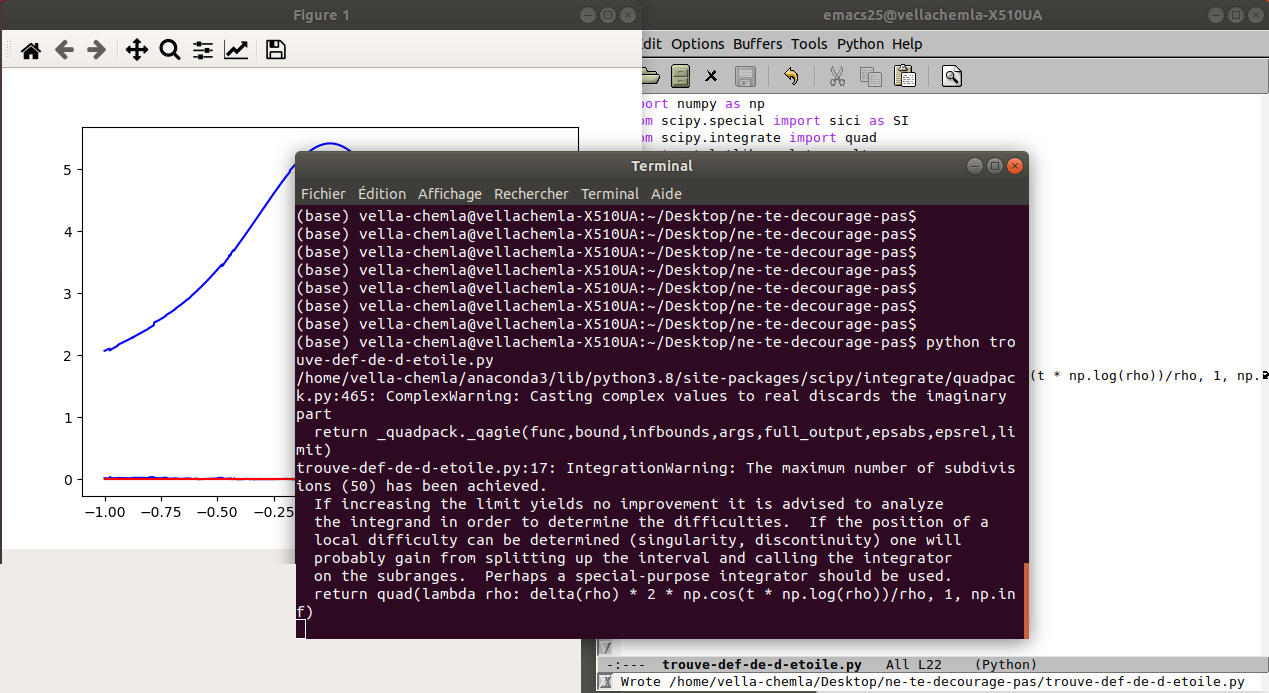Click the Emacs open directory cabinet icon
1269x693 pixels.
coord(681,76)
